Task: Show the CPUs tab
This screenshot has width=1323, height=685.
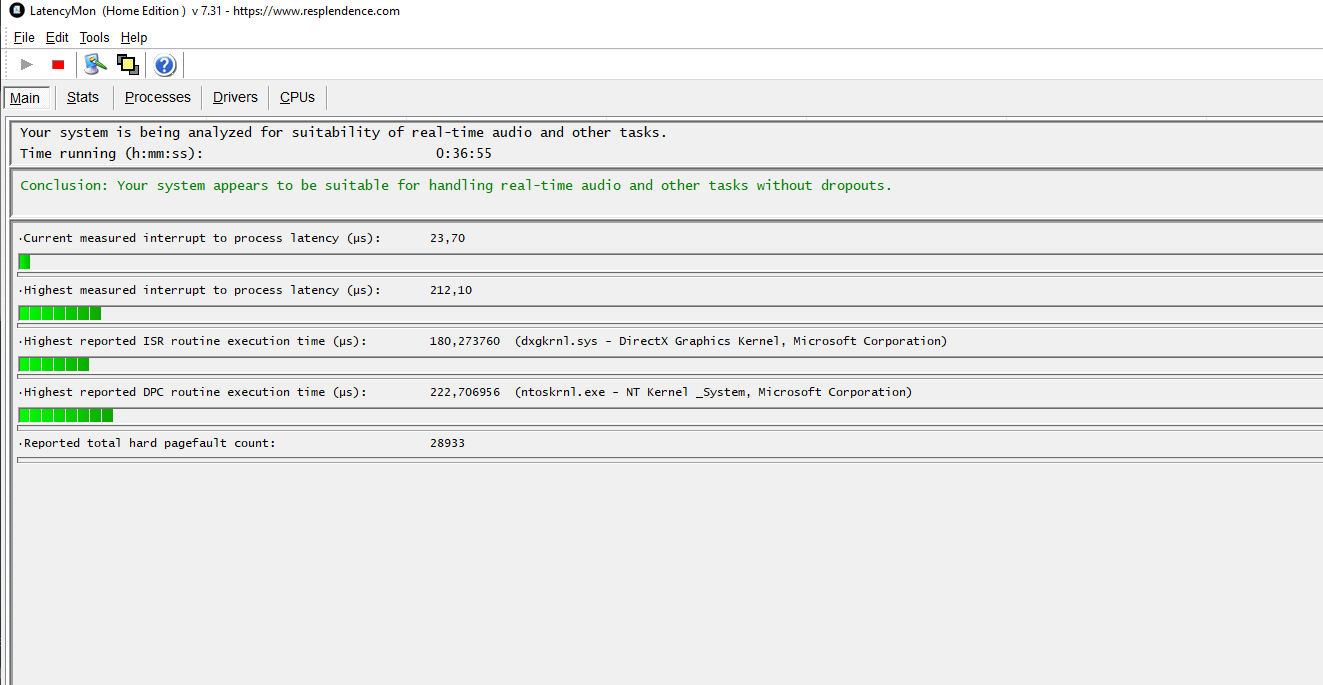Action: [x=297, y=97]
